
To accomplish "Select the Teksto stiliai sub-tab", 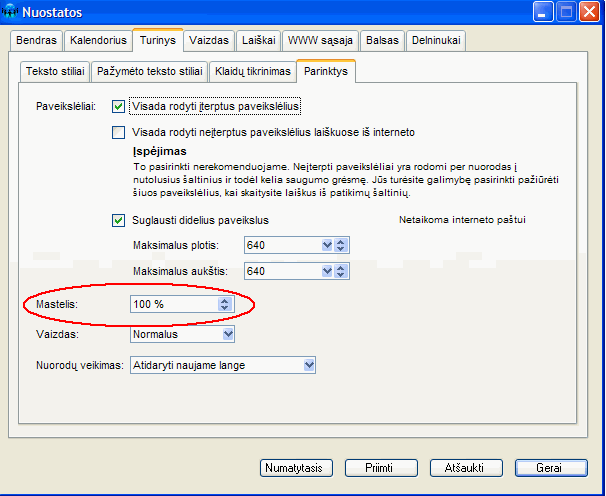I will point(55,72).
